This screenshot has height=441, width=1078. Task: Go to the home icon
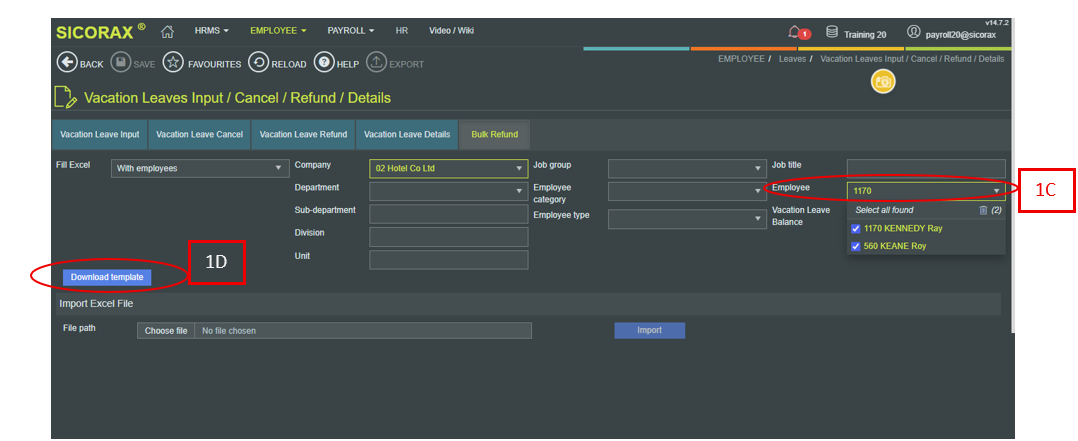167,32
